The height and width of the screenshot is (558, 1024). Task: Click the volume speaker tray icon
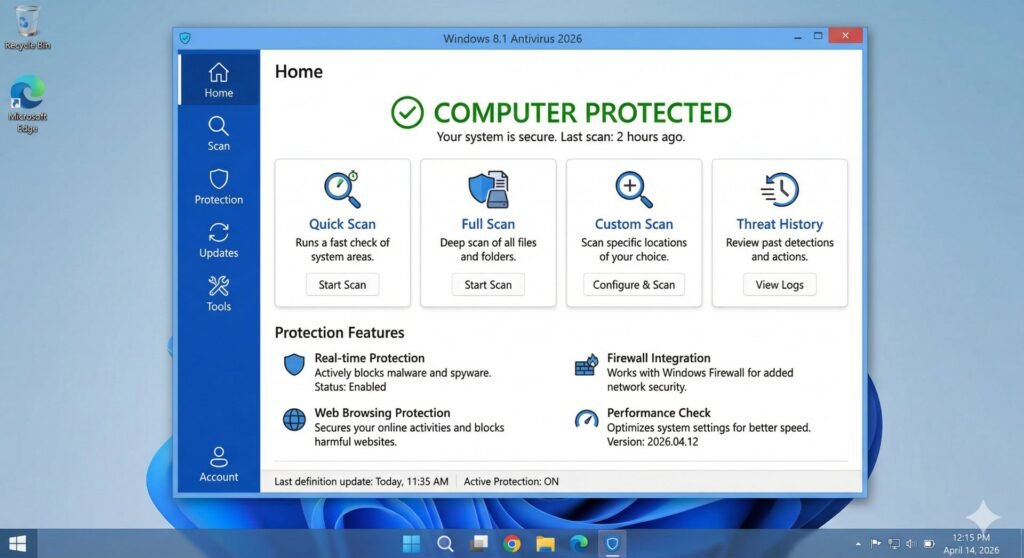911,544
